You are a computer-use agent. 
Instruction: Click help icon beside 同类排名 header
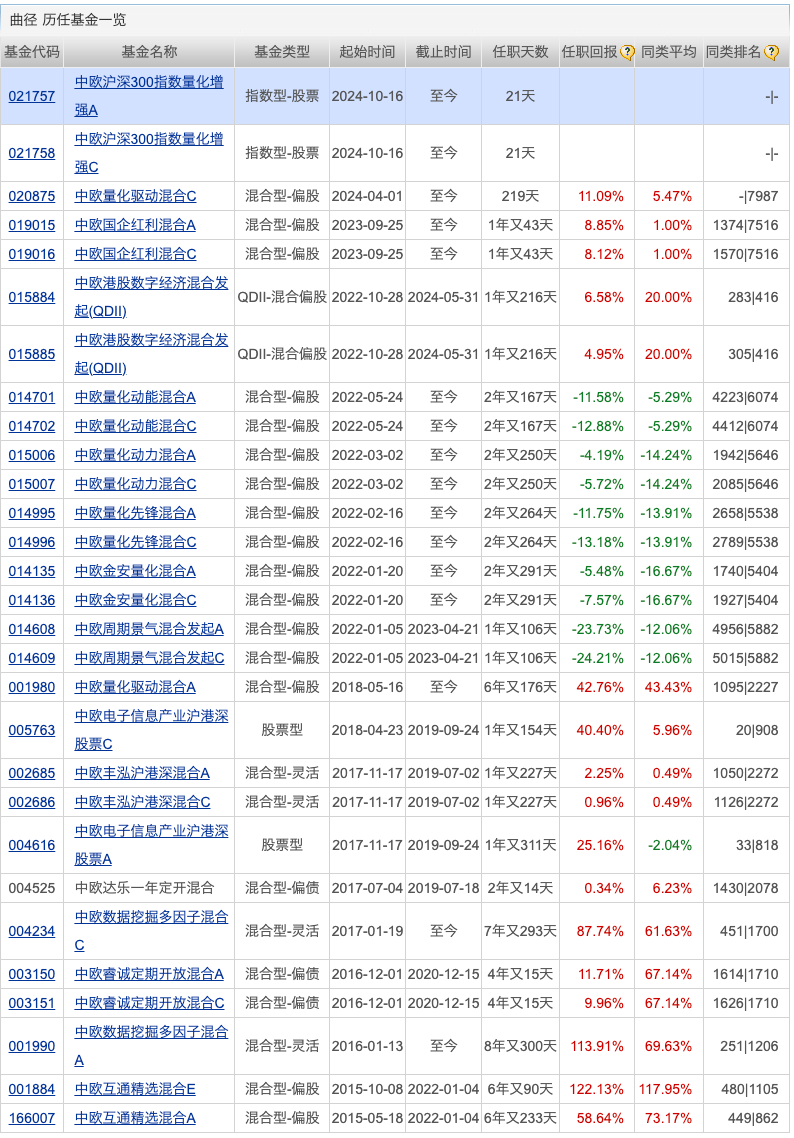point(772,52)
